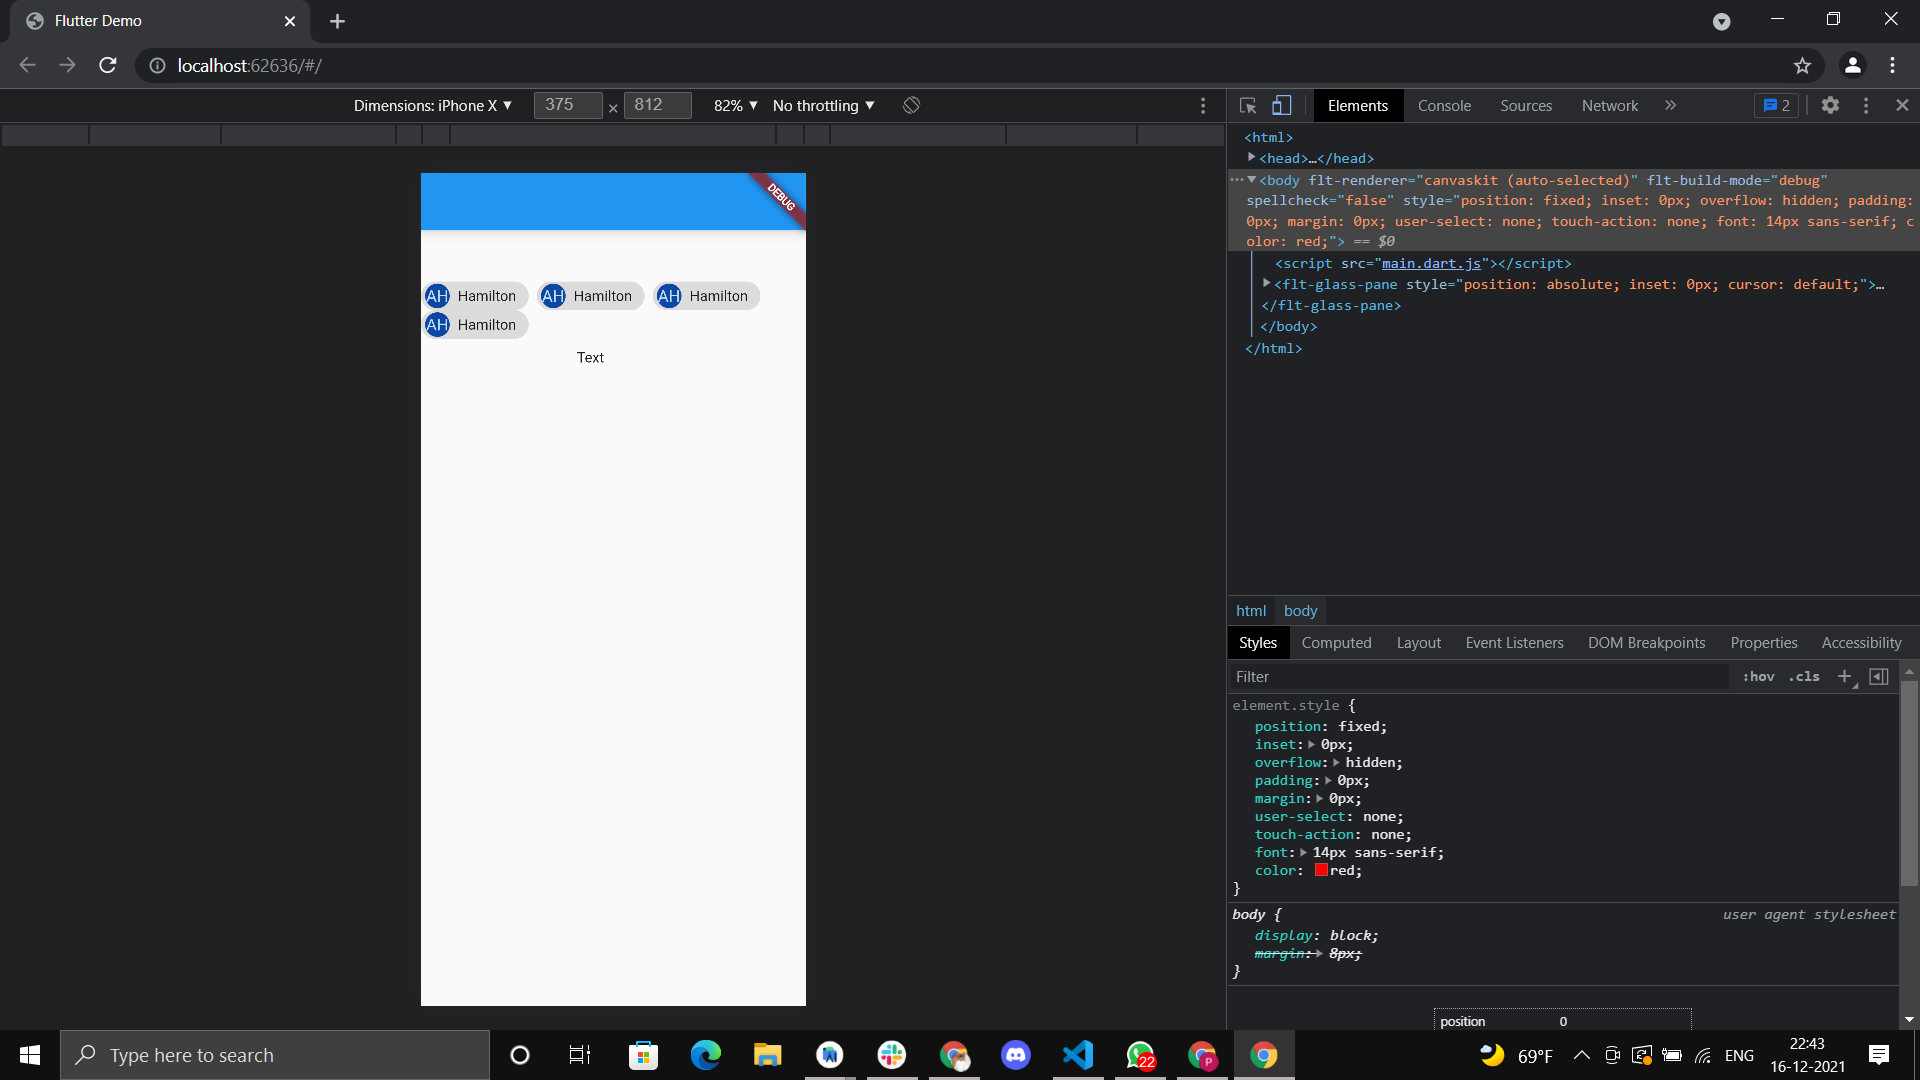This screenshot has height=1080, width=1920.
Task: Open the element style sidebar toggle icon
Action: (1879, 676)
